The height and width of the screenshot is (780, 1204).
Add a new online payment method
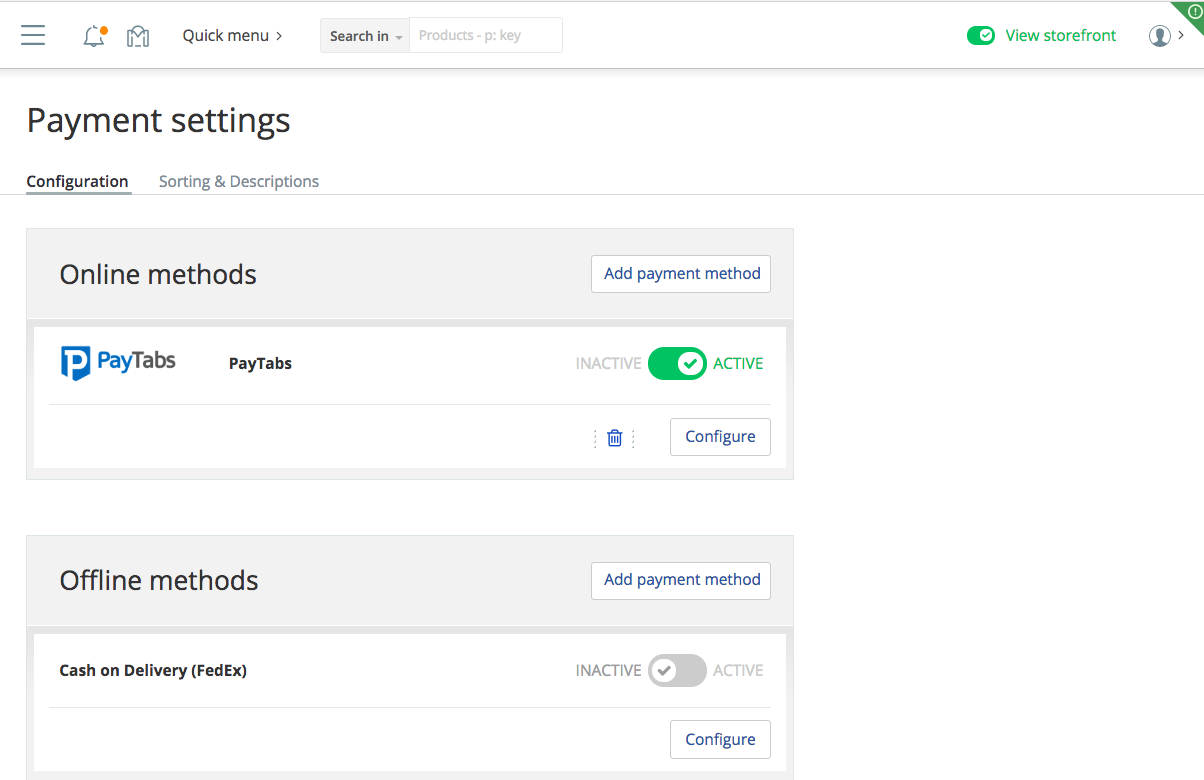680,273
